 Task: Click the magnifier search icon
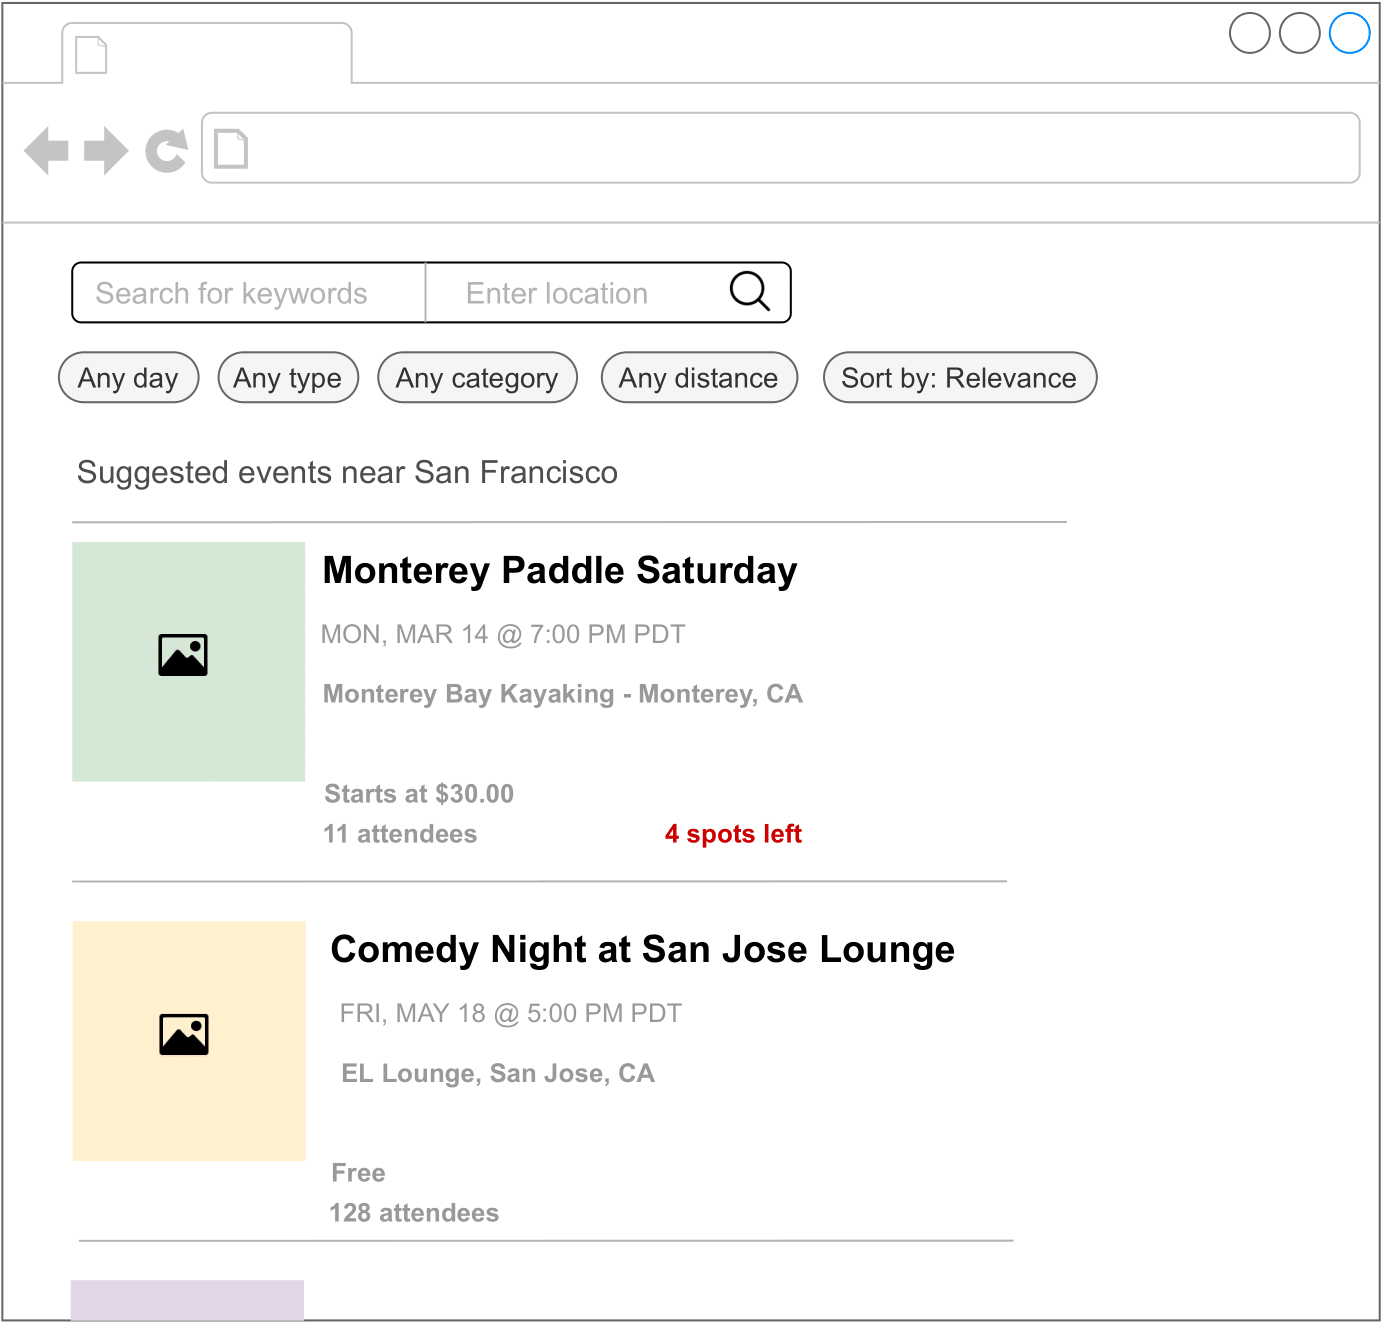click(749, 292)
